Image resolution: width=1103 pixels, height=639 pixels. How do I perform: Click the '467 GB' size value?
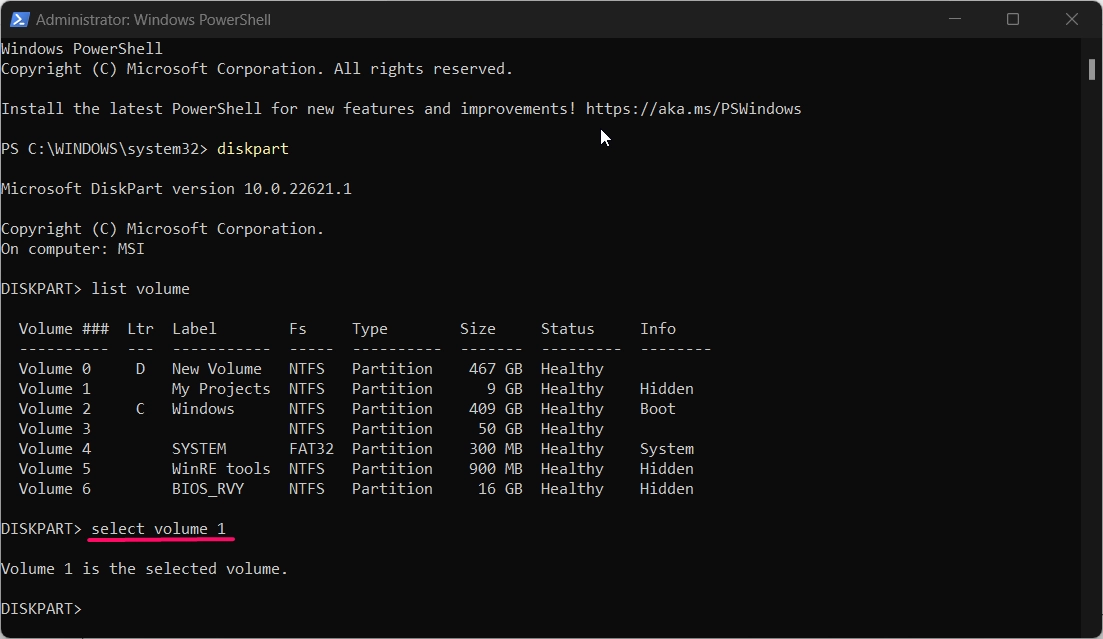[496, 369]
